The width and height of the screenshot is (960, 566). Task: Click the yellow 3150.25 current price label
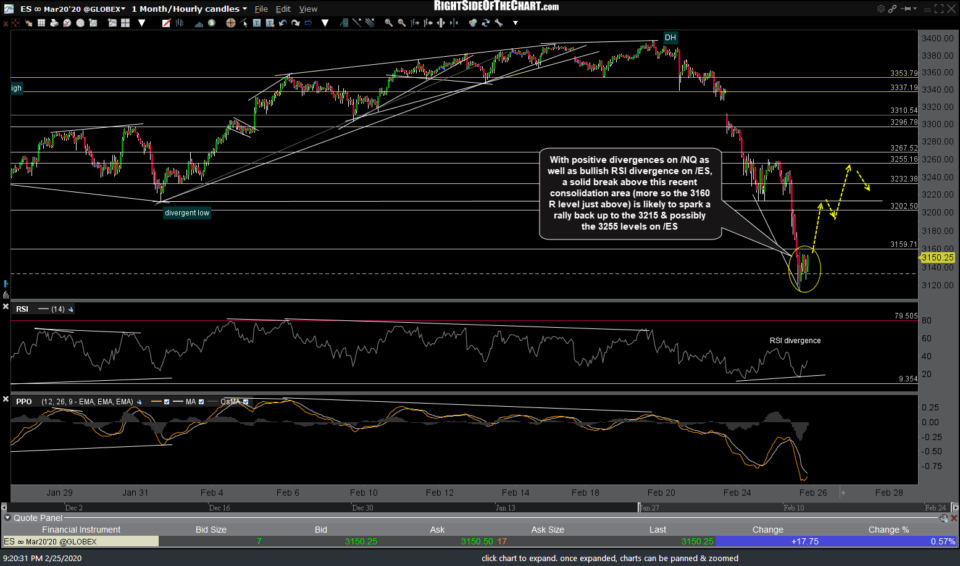point(937,258)
